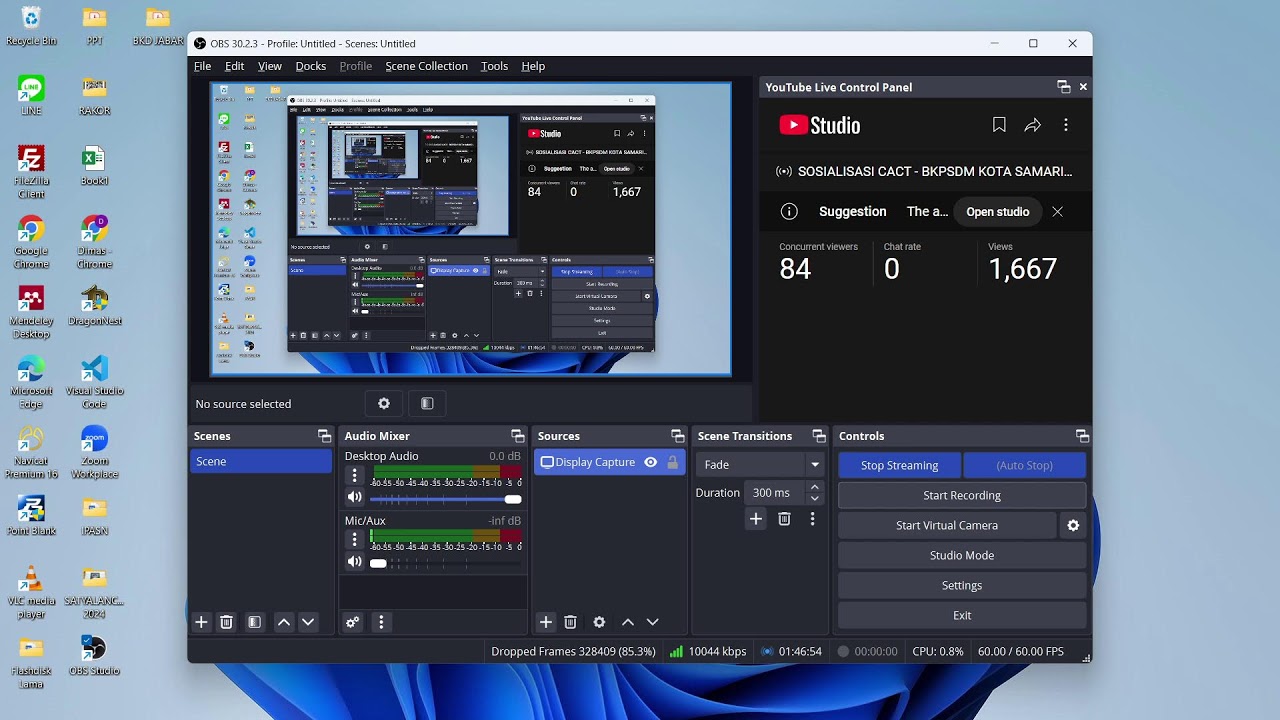Open virtual camera settings gear
The image size is (1280, 720).
pyautogui.click(x=1073, y=525)
